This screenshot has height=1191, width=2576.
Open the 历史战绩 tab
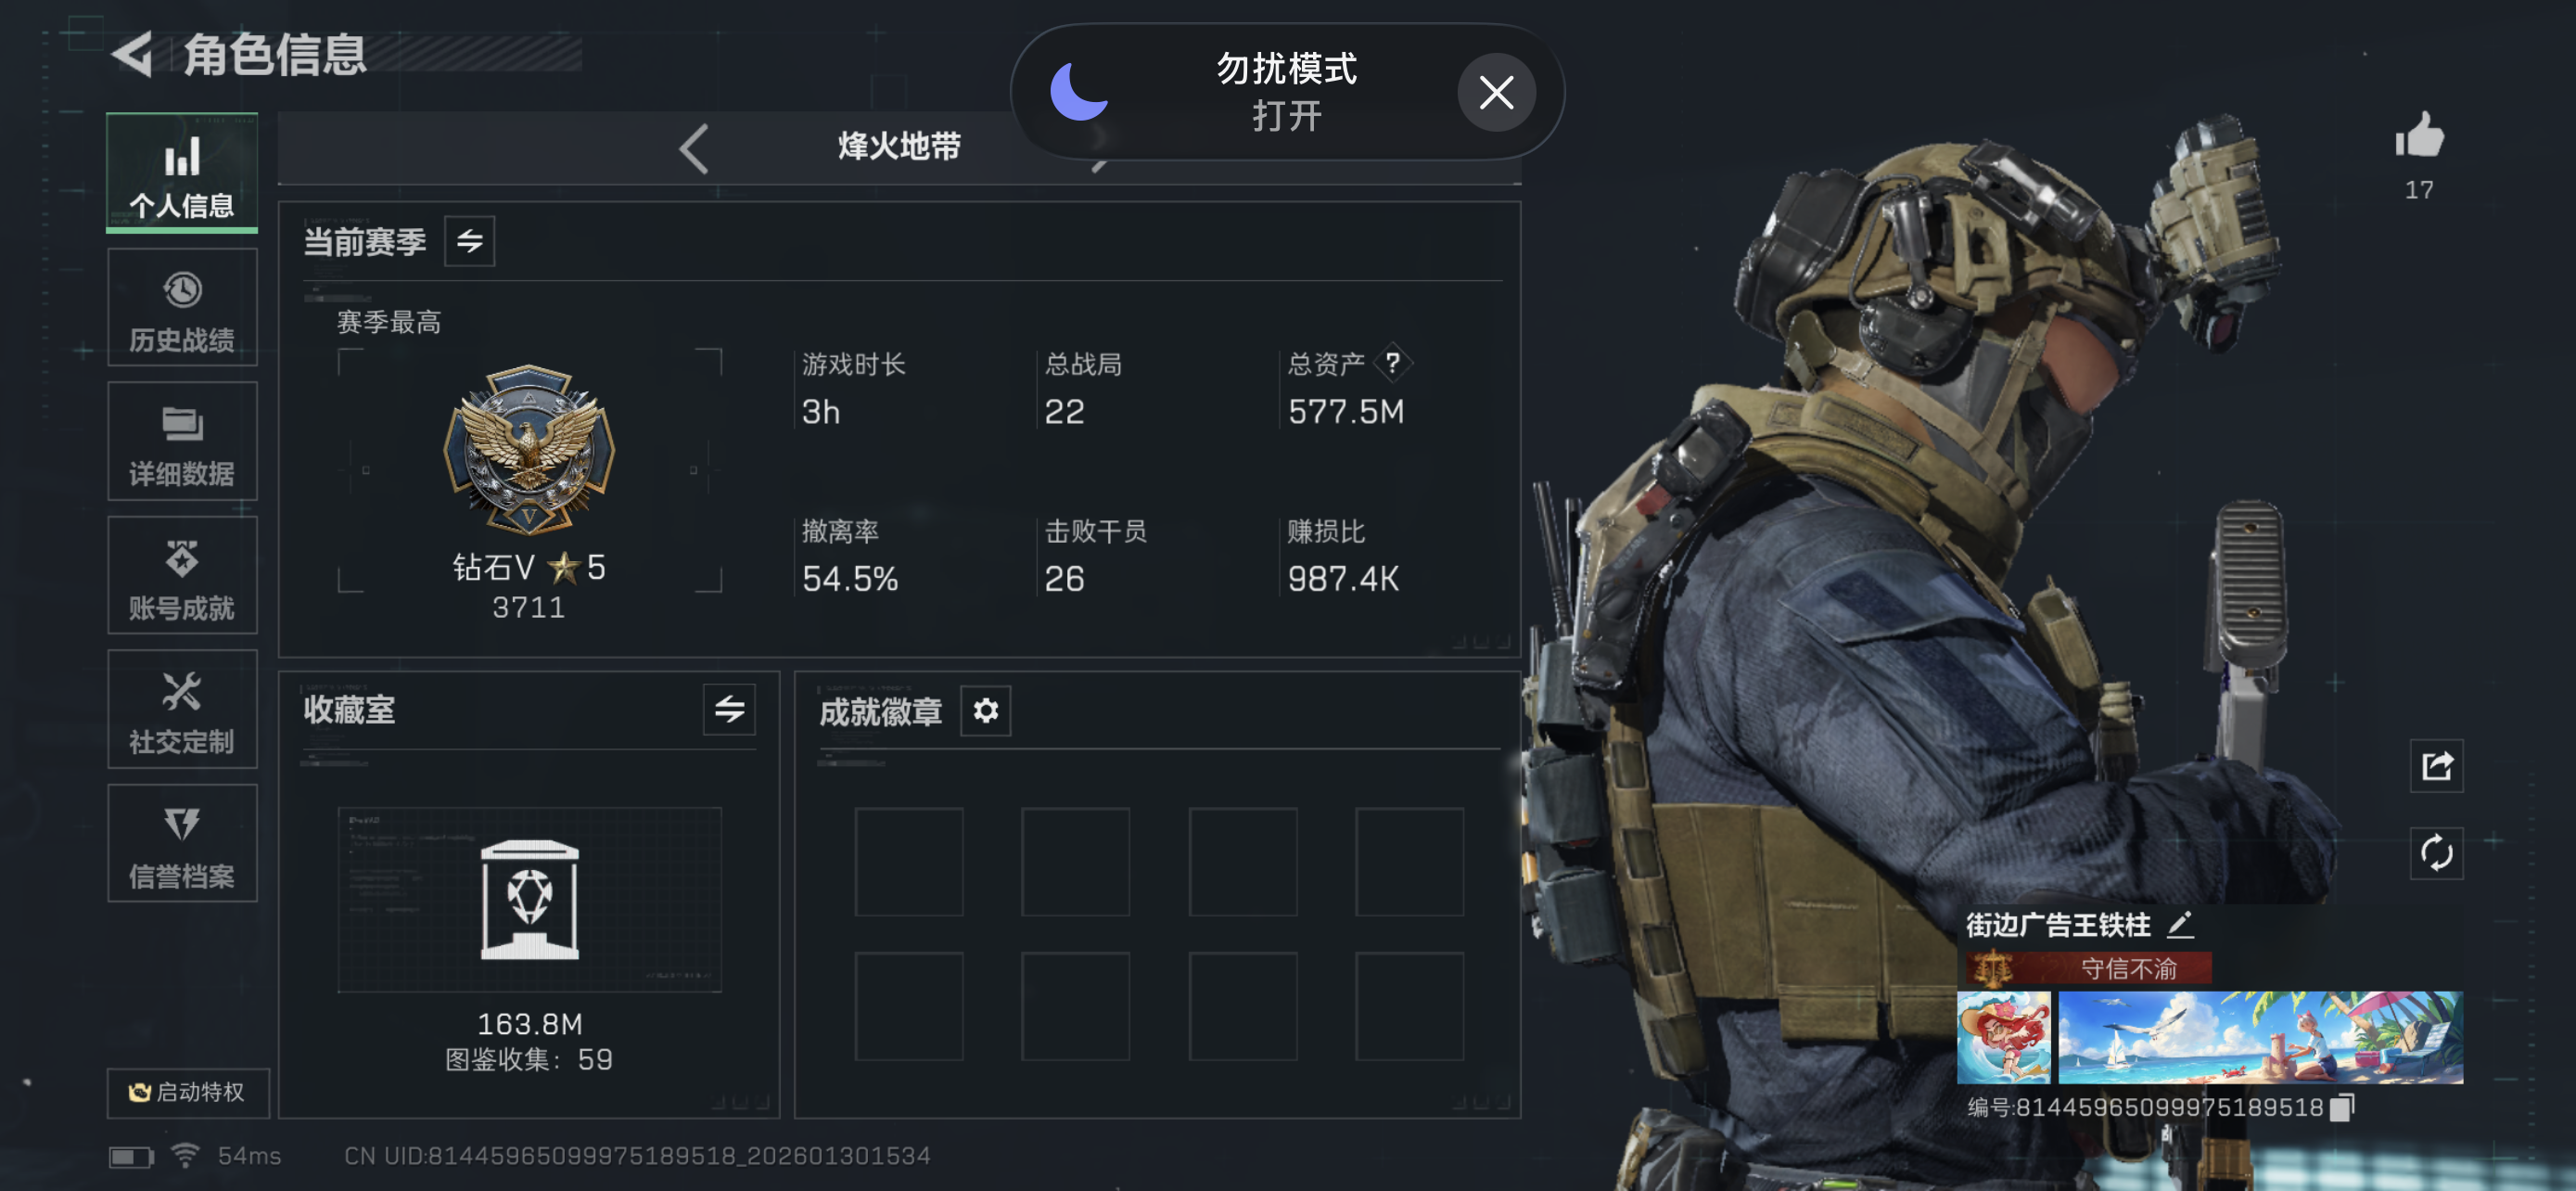pos(182,308)
